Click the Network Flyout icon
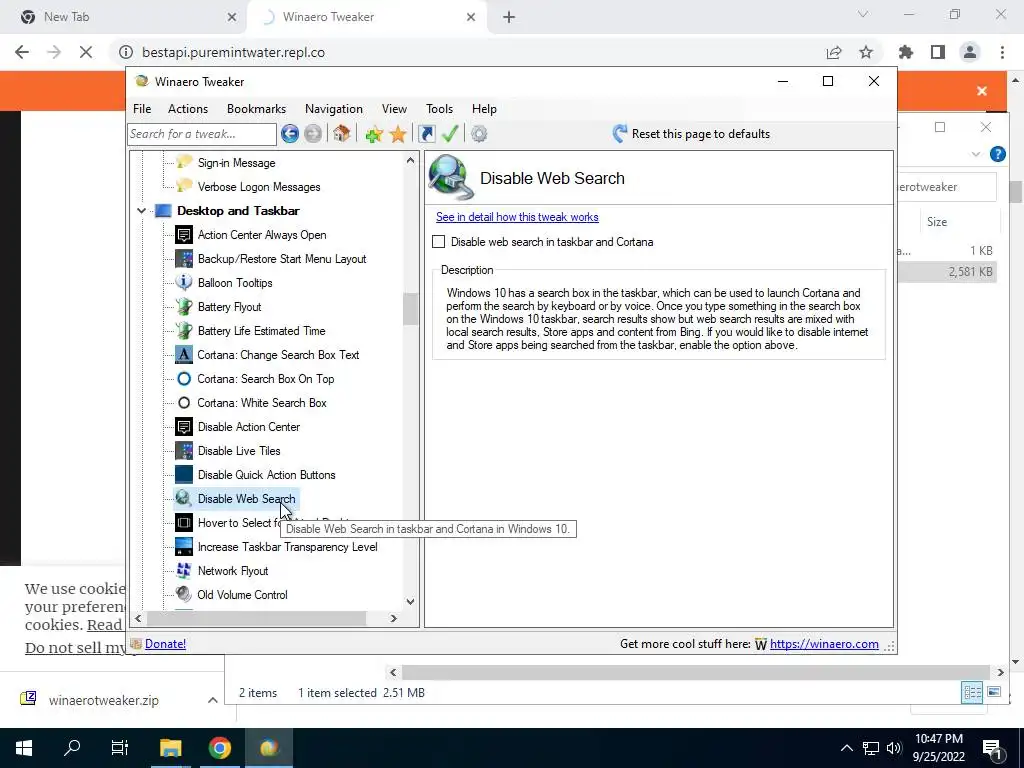 click(184, 571)
